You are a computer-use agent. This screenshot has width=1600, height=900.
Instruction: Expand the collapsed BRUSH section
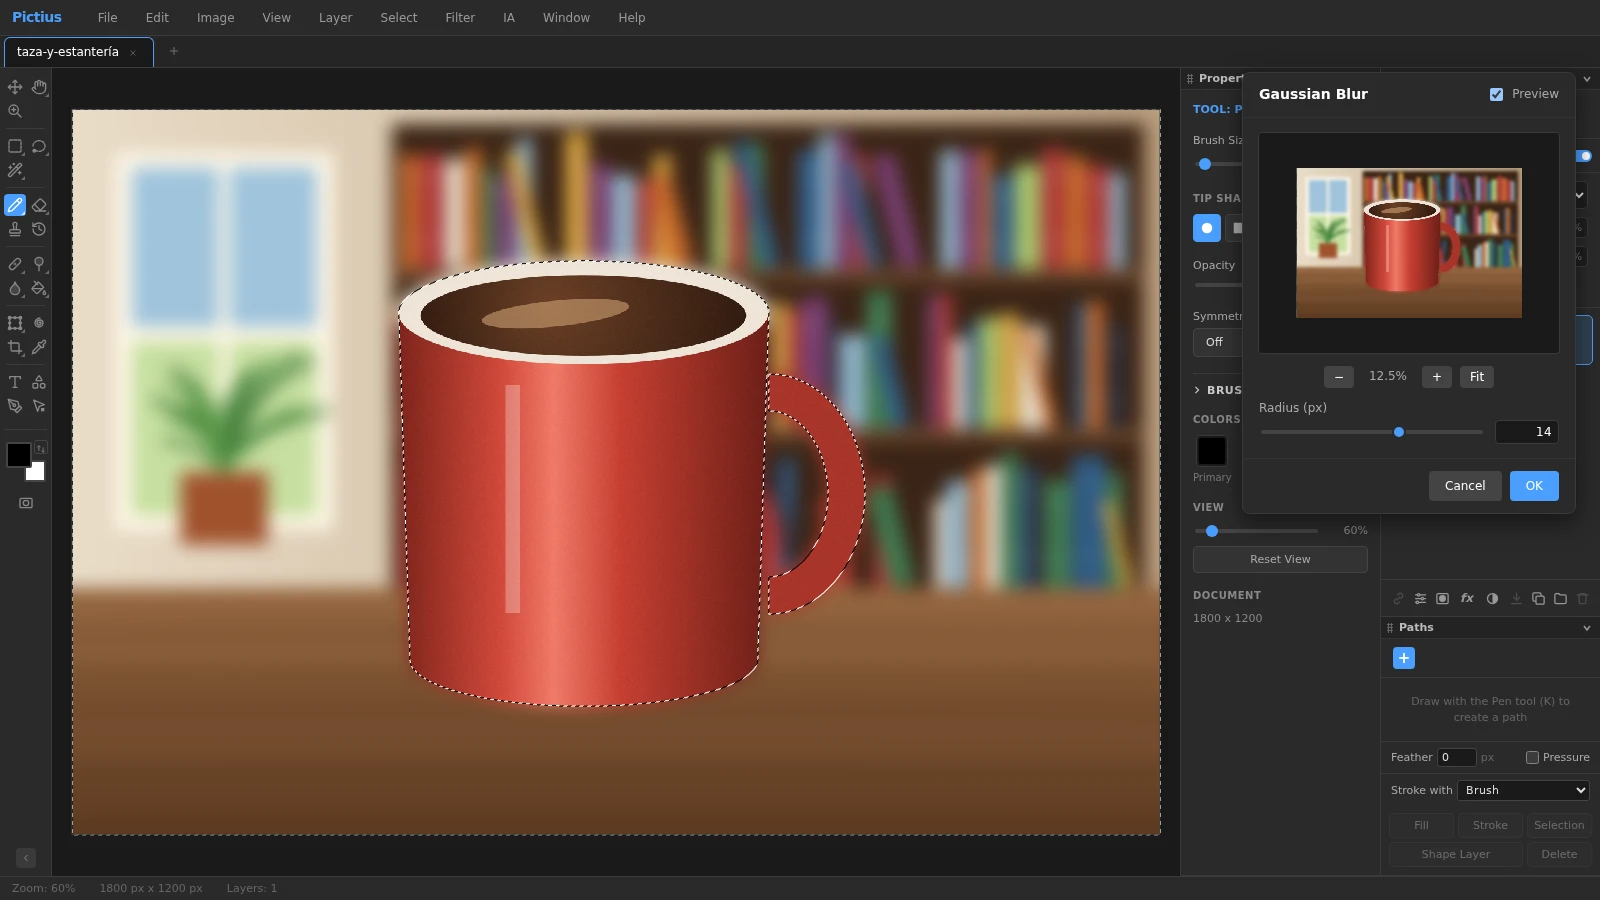click(1217, 390)
